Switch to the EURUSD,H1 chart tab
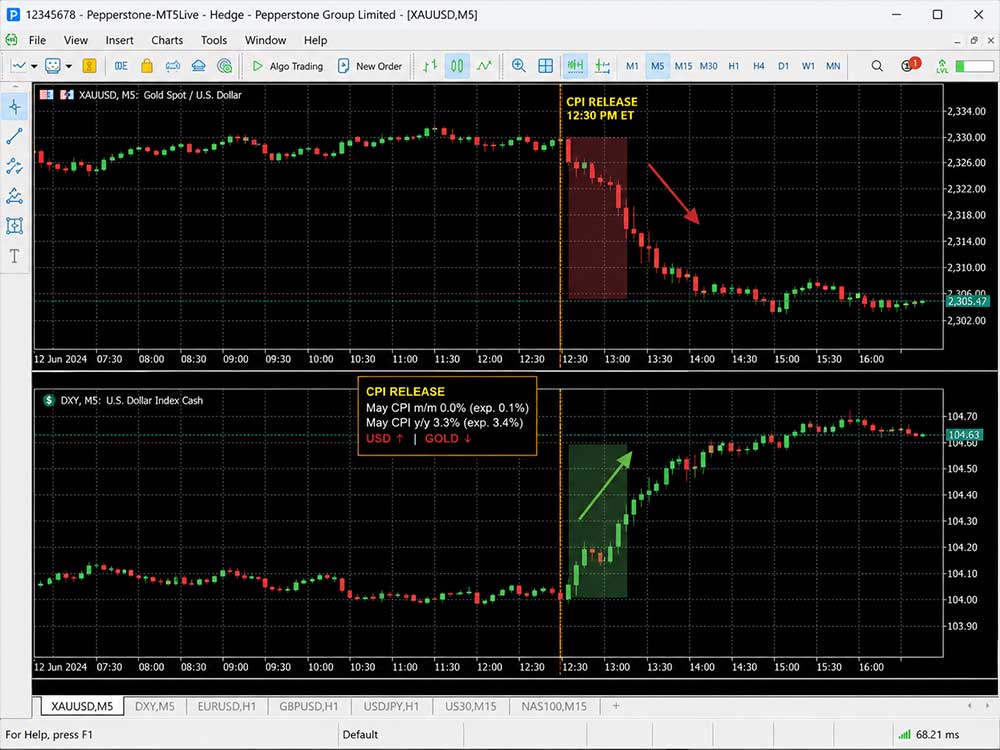The height and width of the screenshot is (750, 1000). pyautogui.click(x=226, y=706)
